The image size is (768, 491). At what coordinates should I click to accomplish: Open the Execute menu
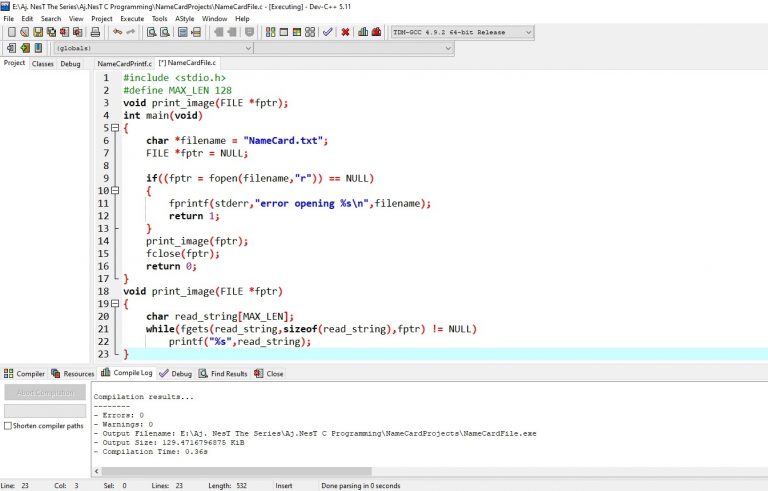(x=131, y=18)
